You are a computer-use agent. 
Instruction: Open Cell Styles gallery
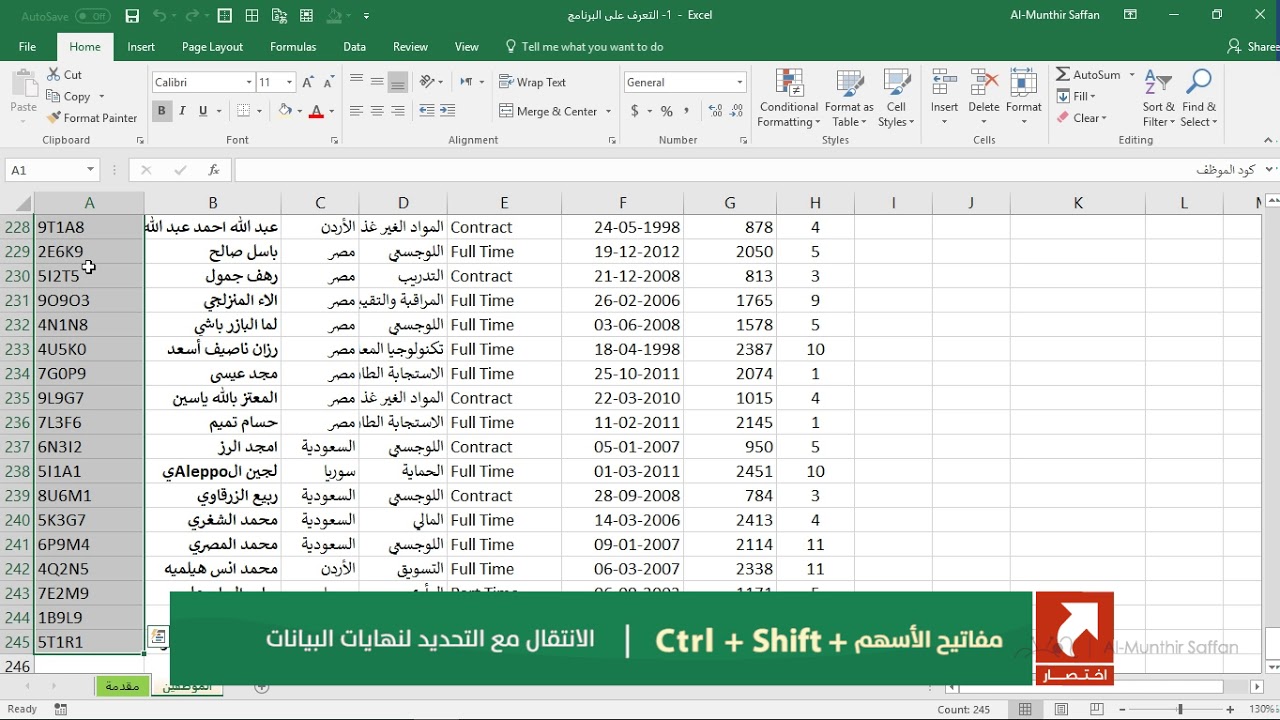(896, 98)
